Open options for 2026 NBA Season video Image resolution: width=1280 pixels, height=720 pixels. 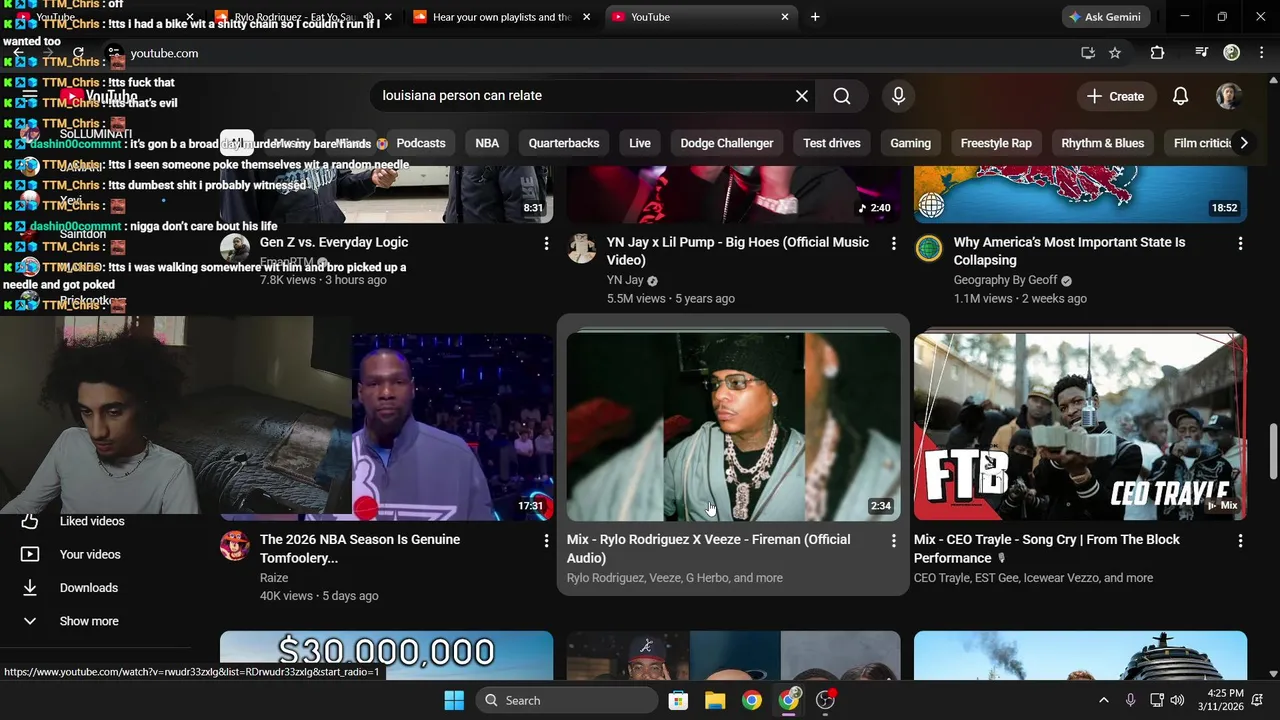coord(546,540)
